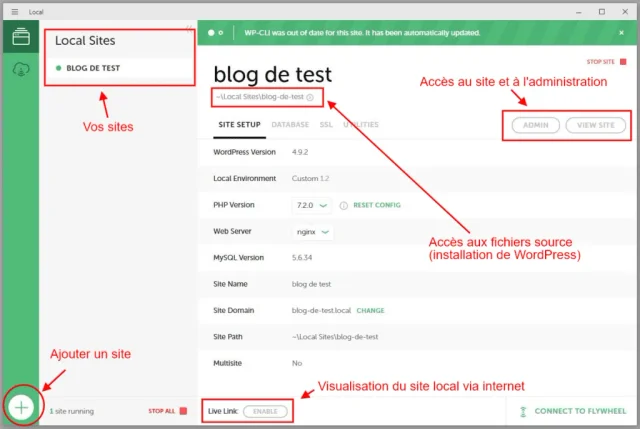Click info icon next to Reset Config
The width and height of the screenshot is (640, 429).
343,205
